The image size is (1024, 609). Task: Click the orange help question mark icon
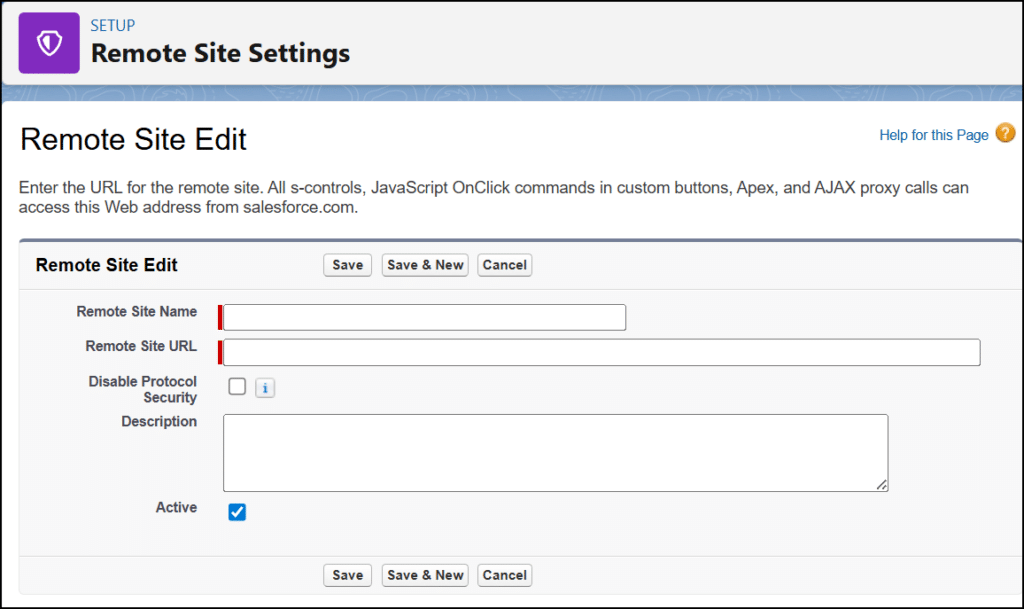[x=1005, y=134]
